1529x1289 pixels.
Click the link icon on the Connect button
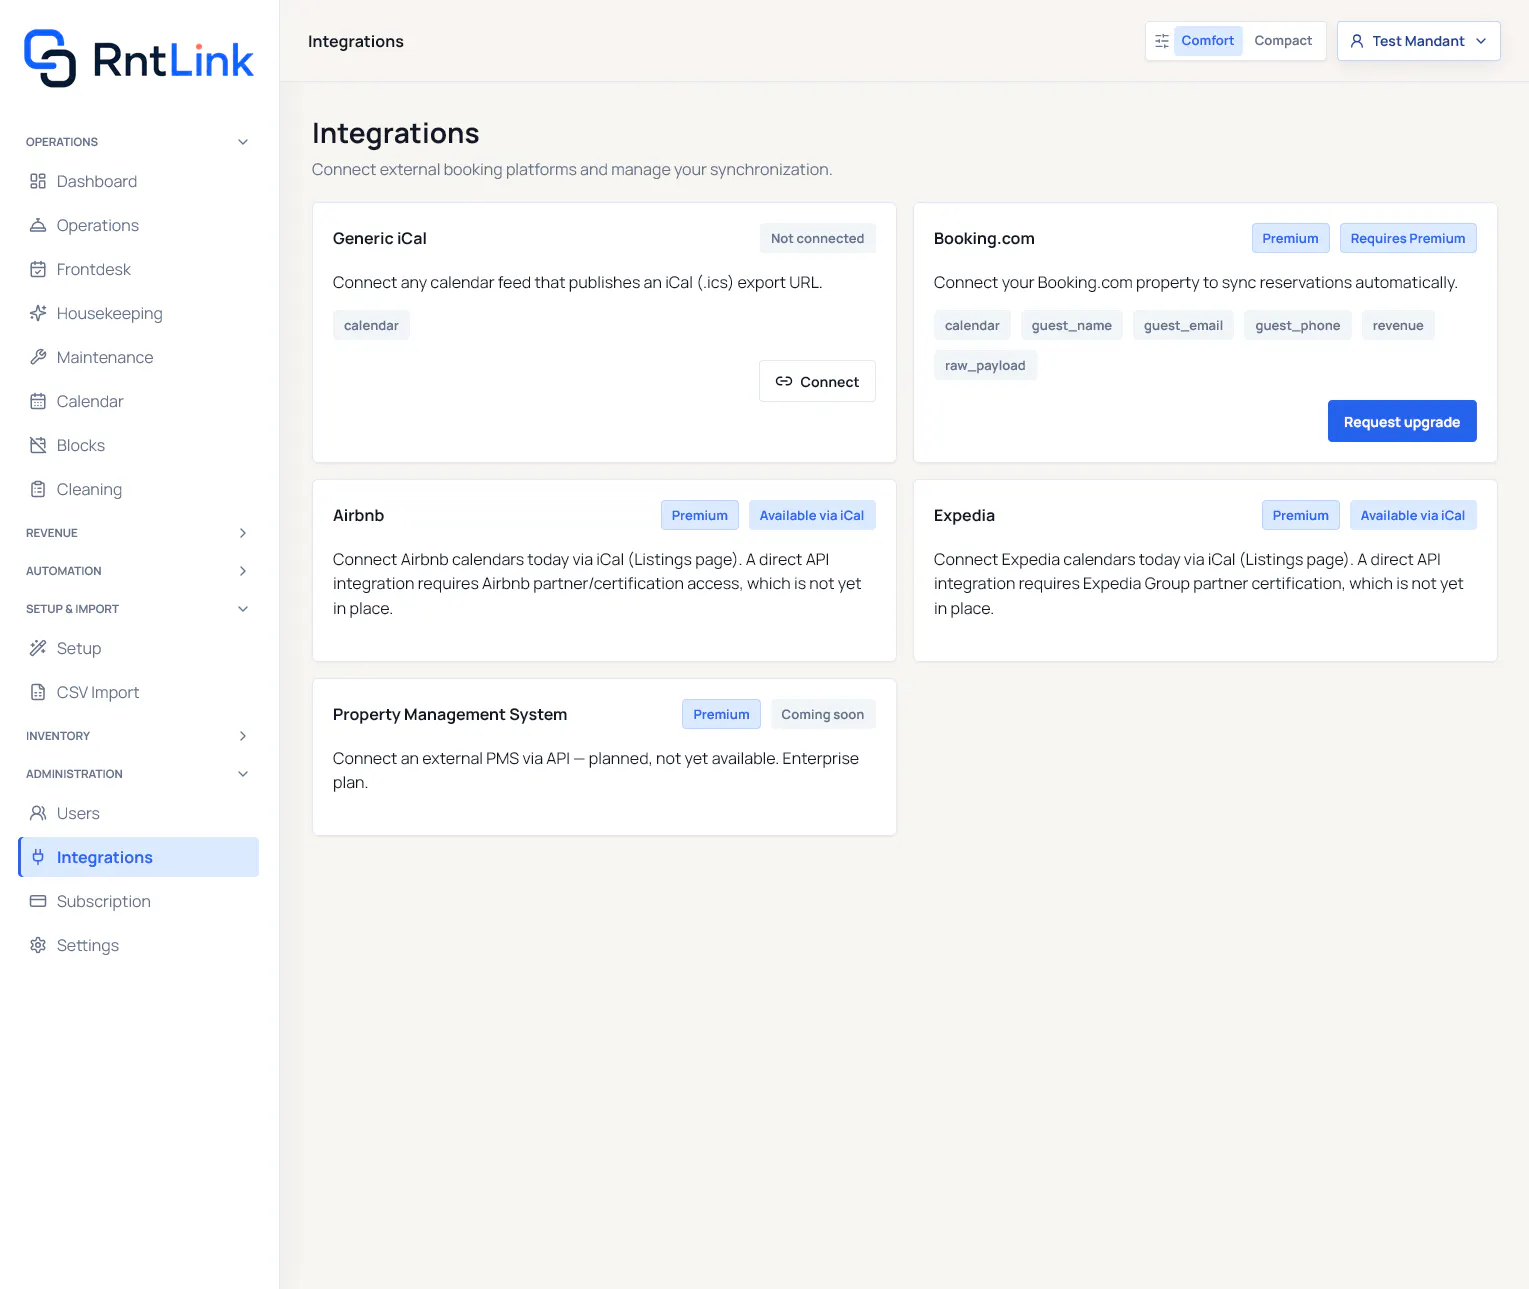pos(784,381)
